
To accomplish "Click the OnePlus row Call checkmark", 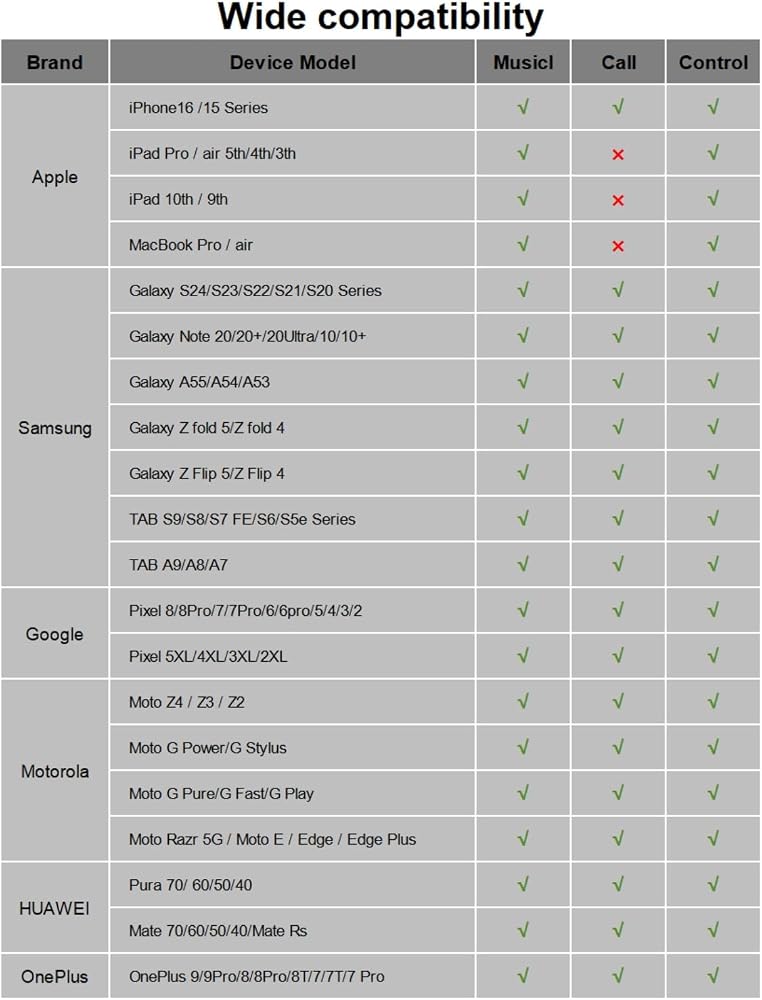I will (x=618, y=976).
